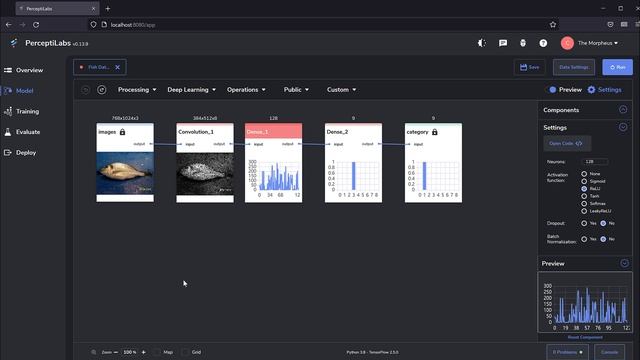Enable the Grid checkbox
The width and height of the screenshot is (640, 360).
tap(185, 352)
